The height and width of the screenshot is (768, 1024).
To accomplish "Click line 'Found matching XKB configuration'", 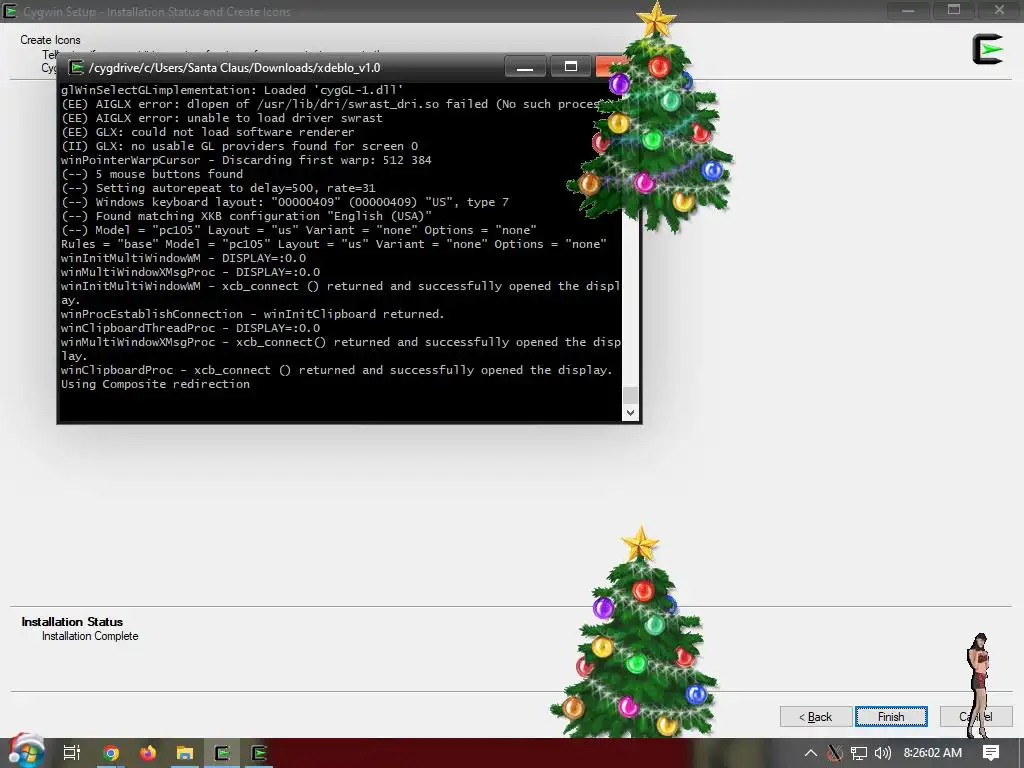I will (x=246, y=216).
